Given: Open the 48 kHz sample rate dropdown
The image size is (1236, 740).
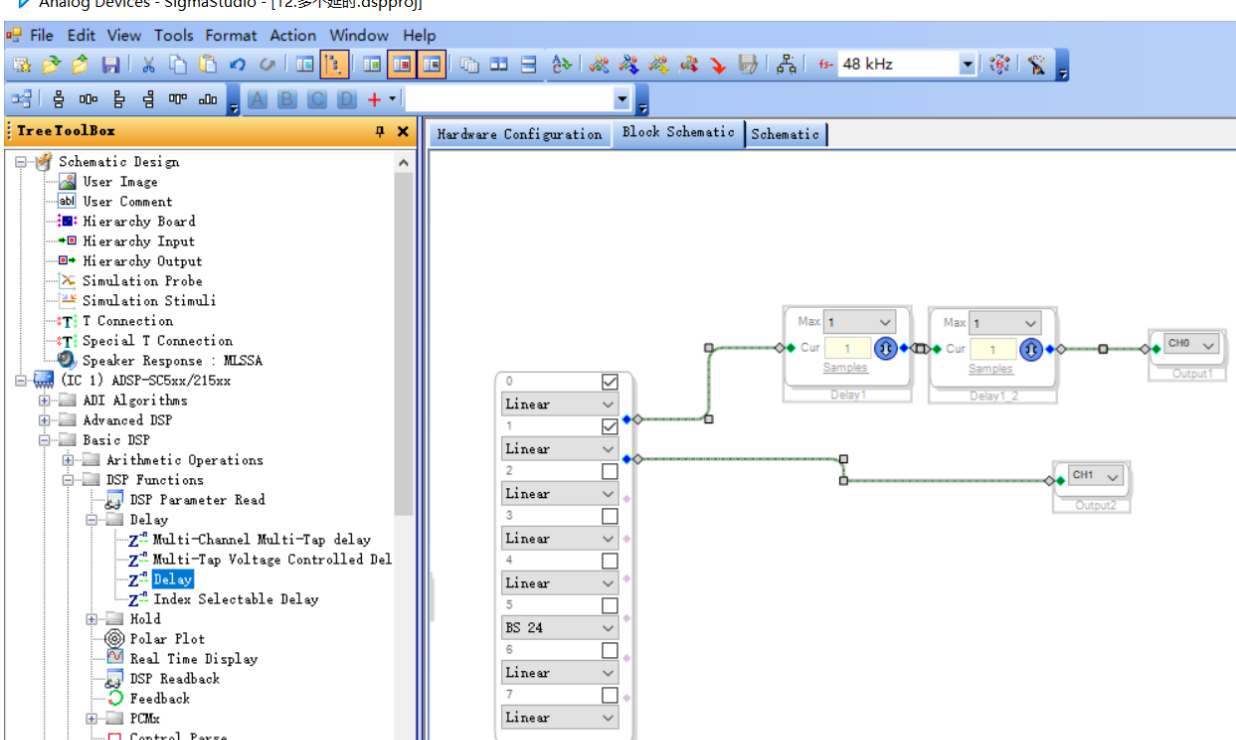Looking at the screenshot, I should click(967, 65).
